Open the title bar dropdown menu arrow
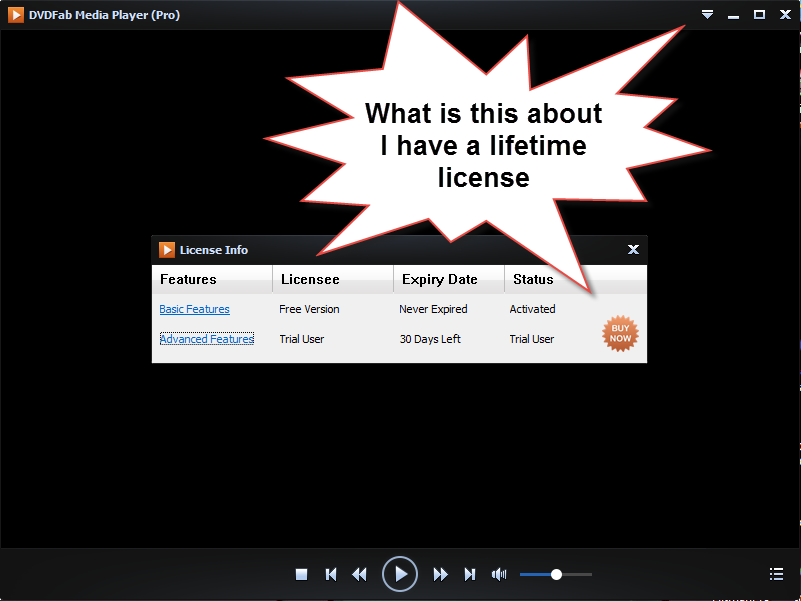 coord(707,14)
